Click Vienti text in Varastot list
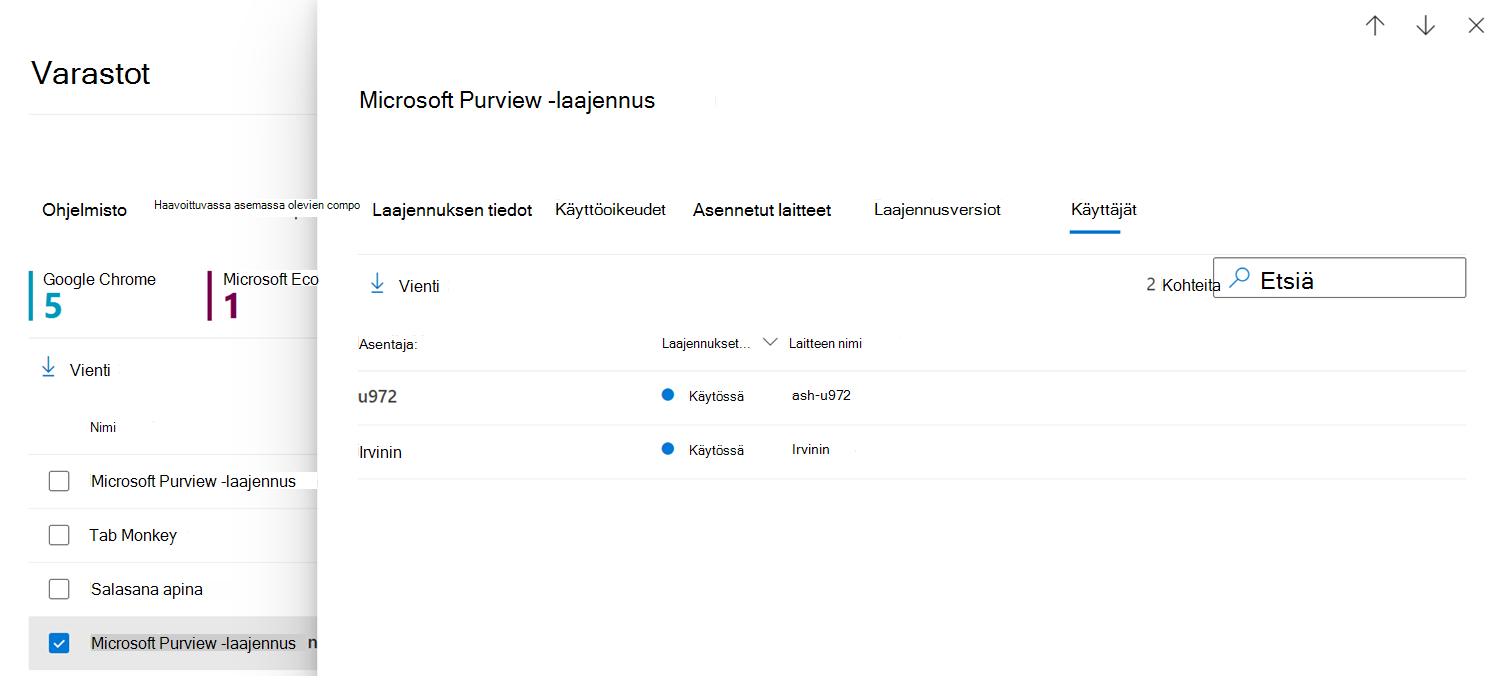The height and width of the screenshot is (676, 1500). (90, 370)
